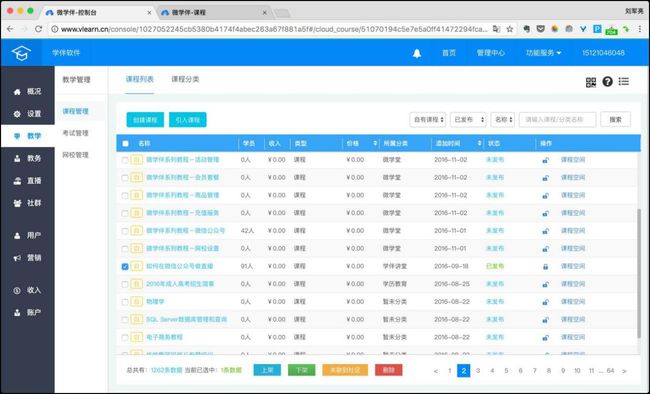
Task: Open the notification bell icon
Action: [x=417, y=53]
